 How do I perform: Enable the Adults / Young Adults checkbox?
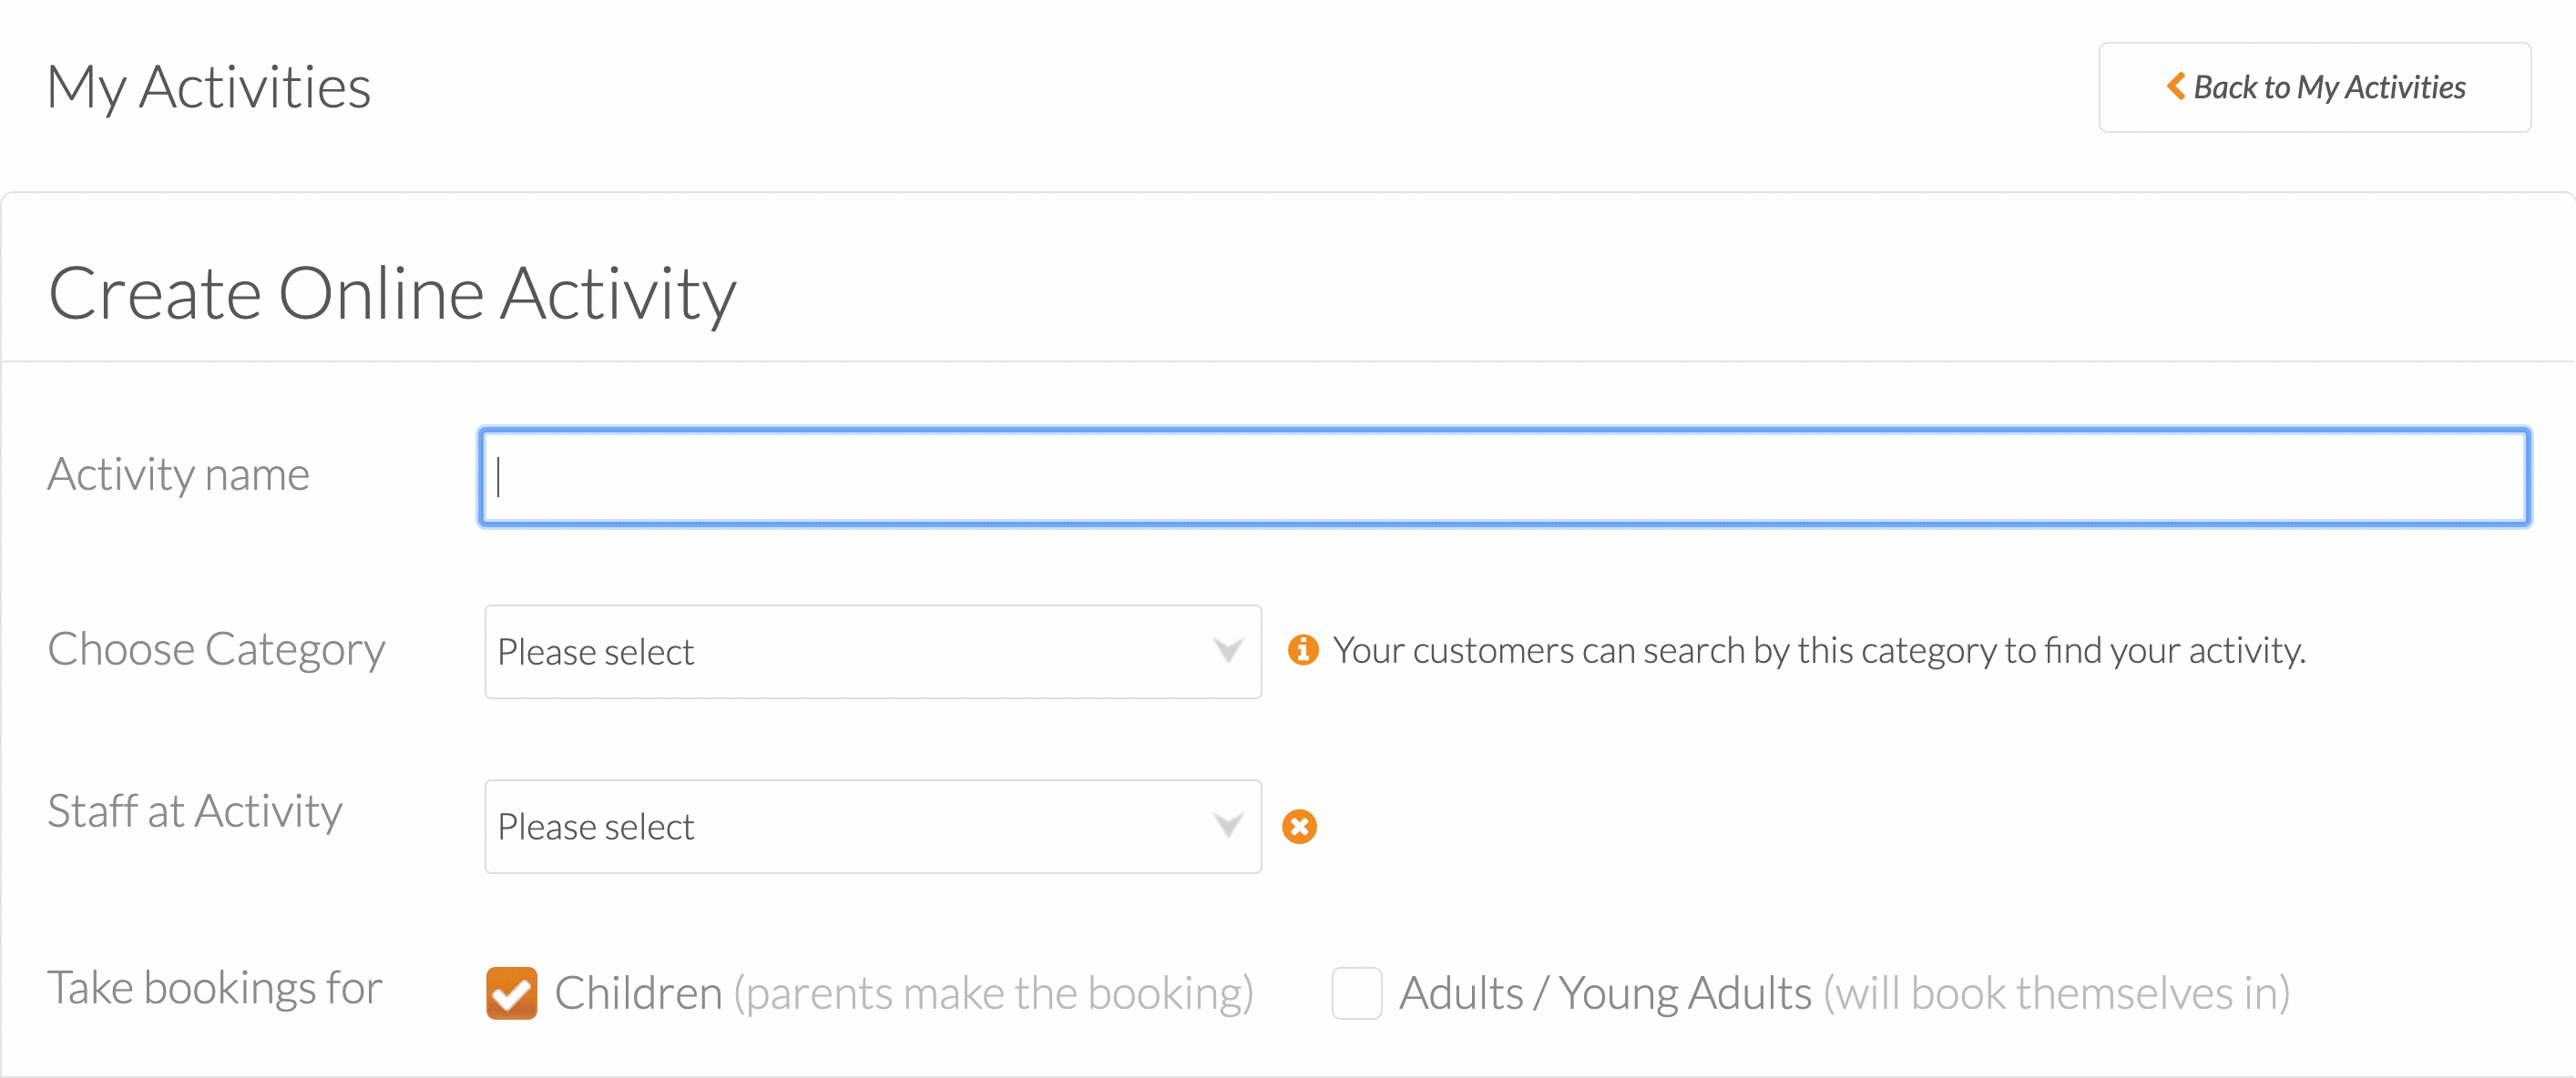click(x=1356, y=993)
